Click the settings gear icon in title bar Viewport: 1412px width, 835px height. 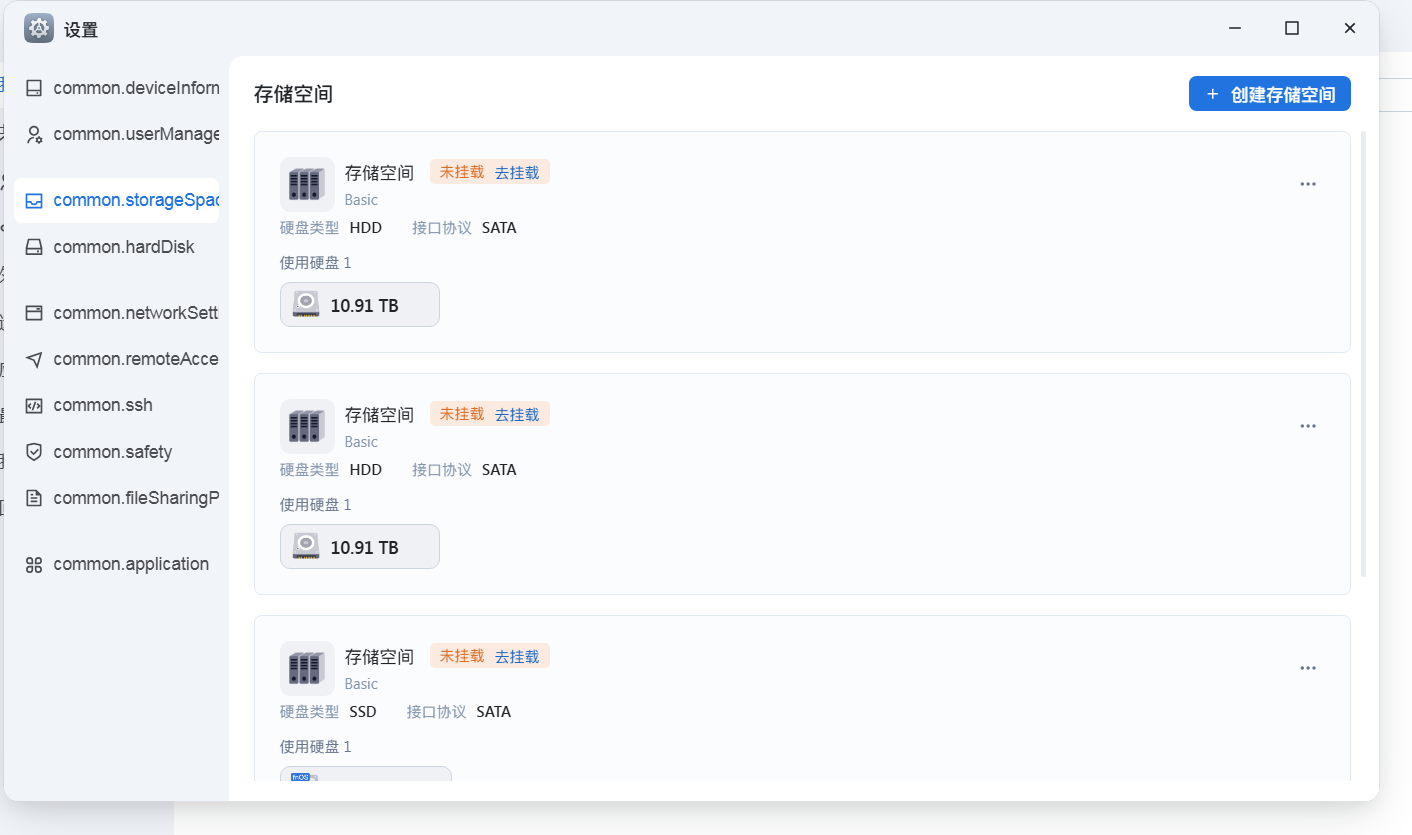pyautogui.click(x=39, y=29)
